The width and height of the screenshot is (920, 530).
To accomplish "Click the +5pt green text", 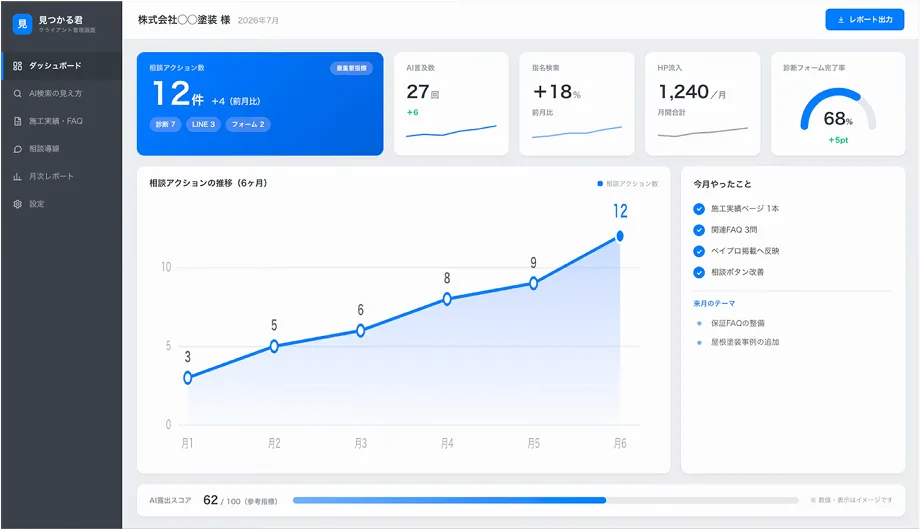I will [838, 140].
